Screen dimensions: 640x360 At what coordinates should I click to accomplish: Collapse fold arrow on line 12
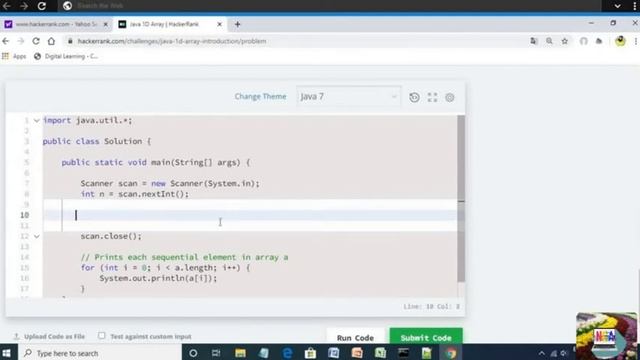tap(37, 236)
